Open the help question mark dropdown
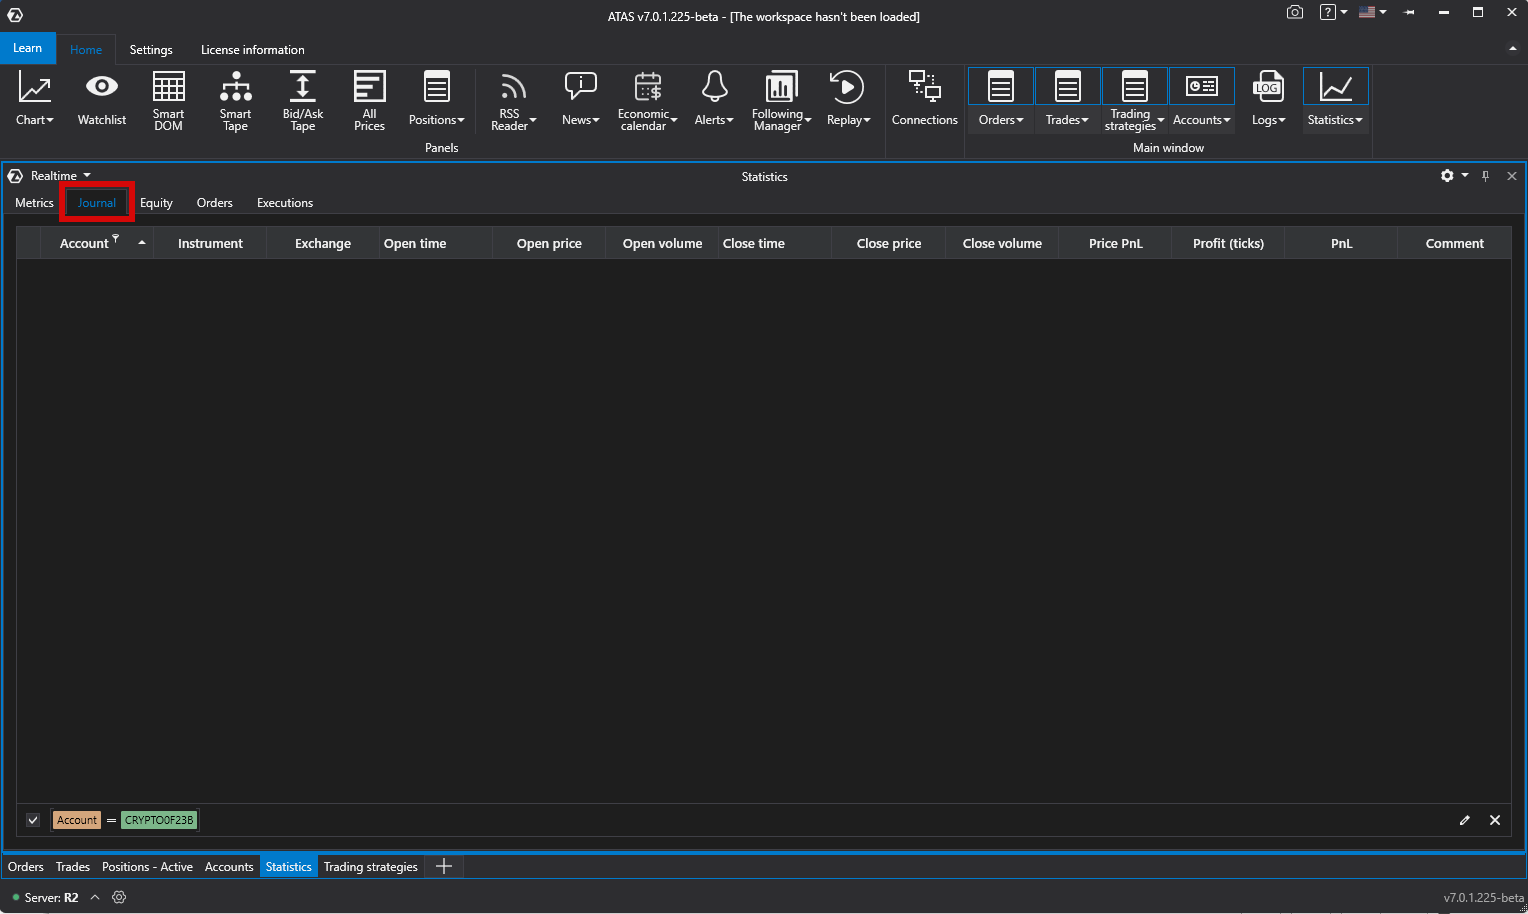 [1334, 12]
